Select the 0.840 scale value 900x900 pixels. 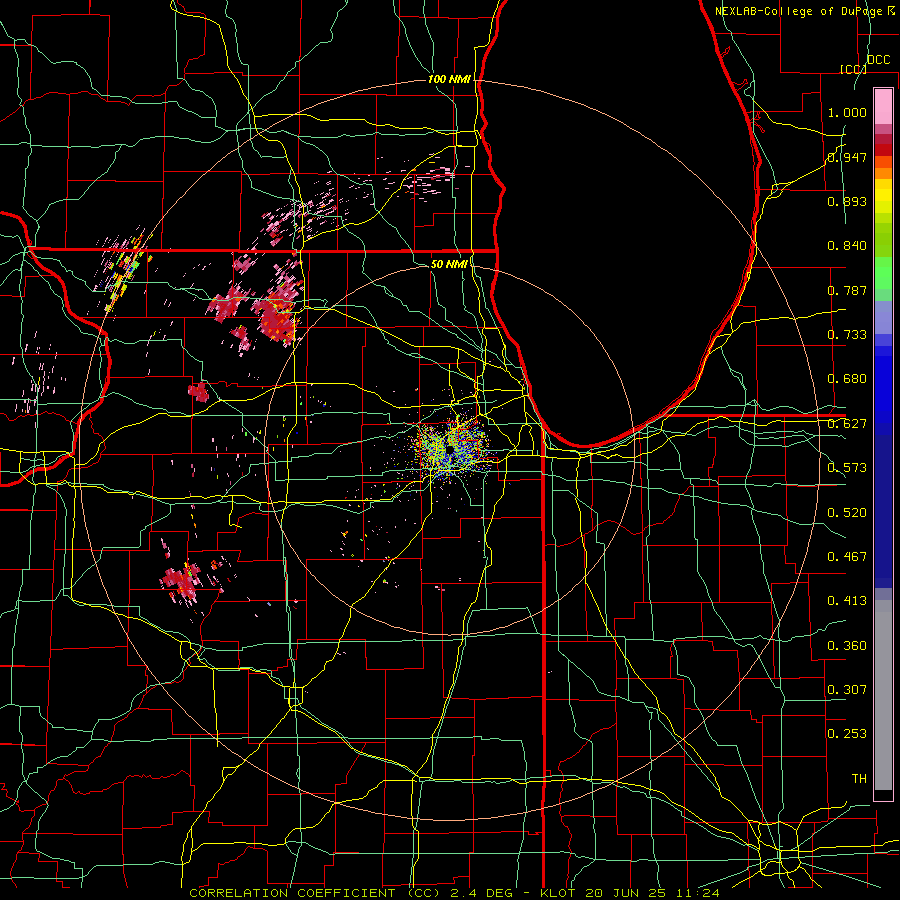click(x=847, y=246)
